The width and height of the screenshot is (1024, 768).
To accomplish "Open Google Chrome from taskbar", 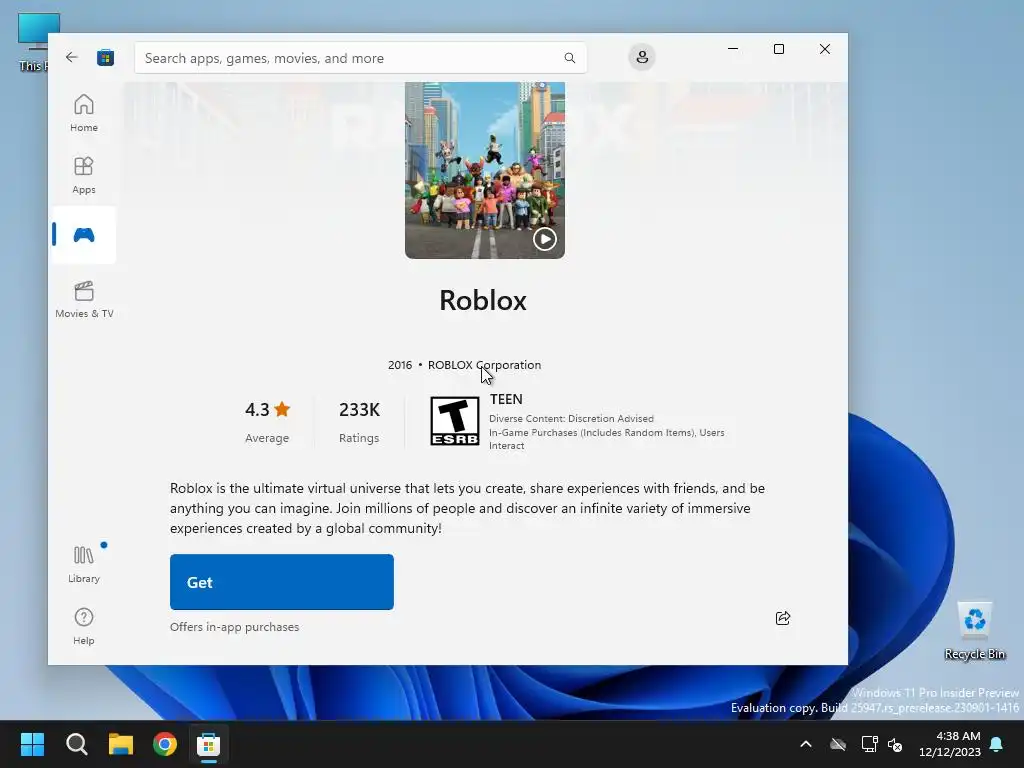I will point(165,744).
